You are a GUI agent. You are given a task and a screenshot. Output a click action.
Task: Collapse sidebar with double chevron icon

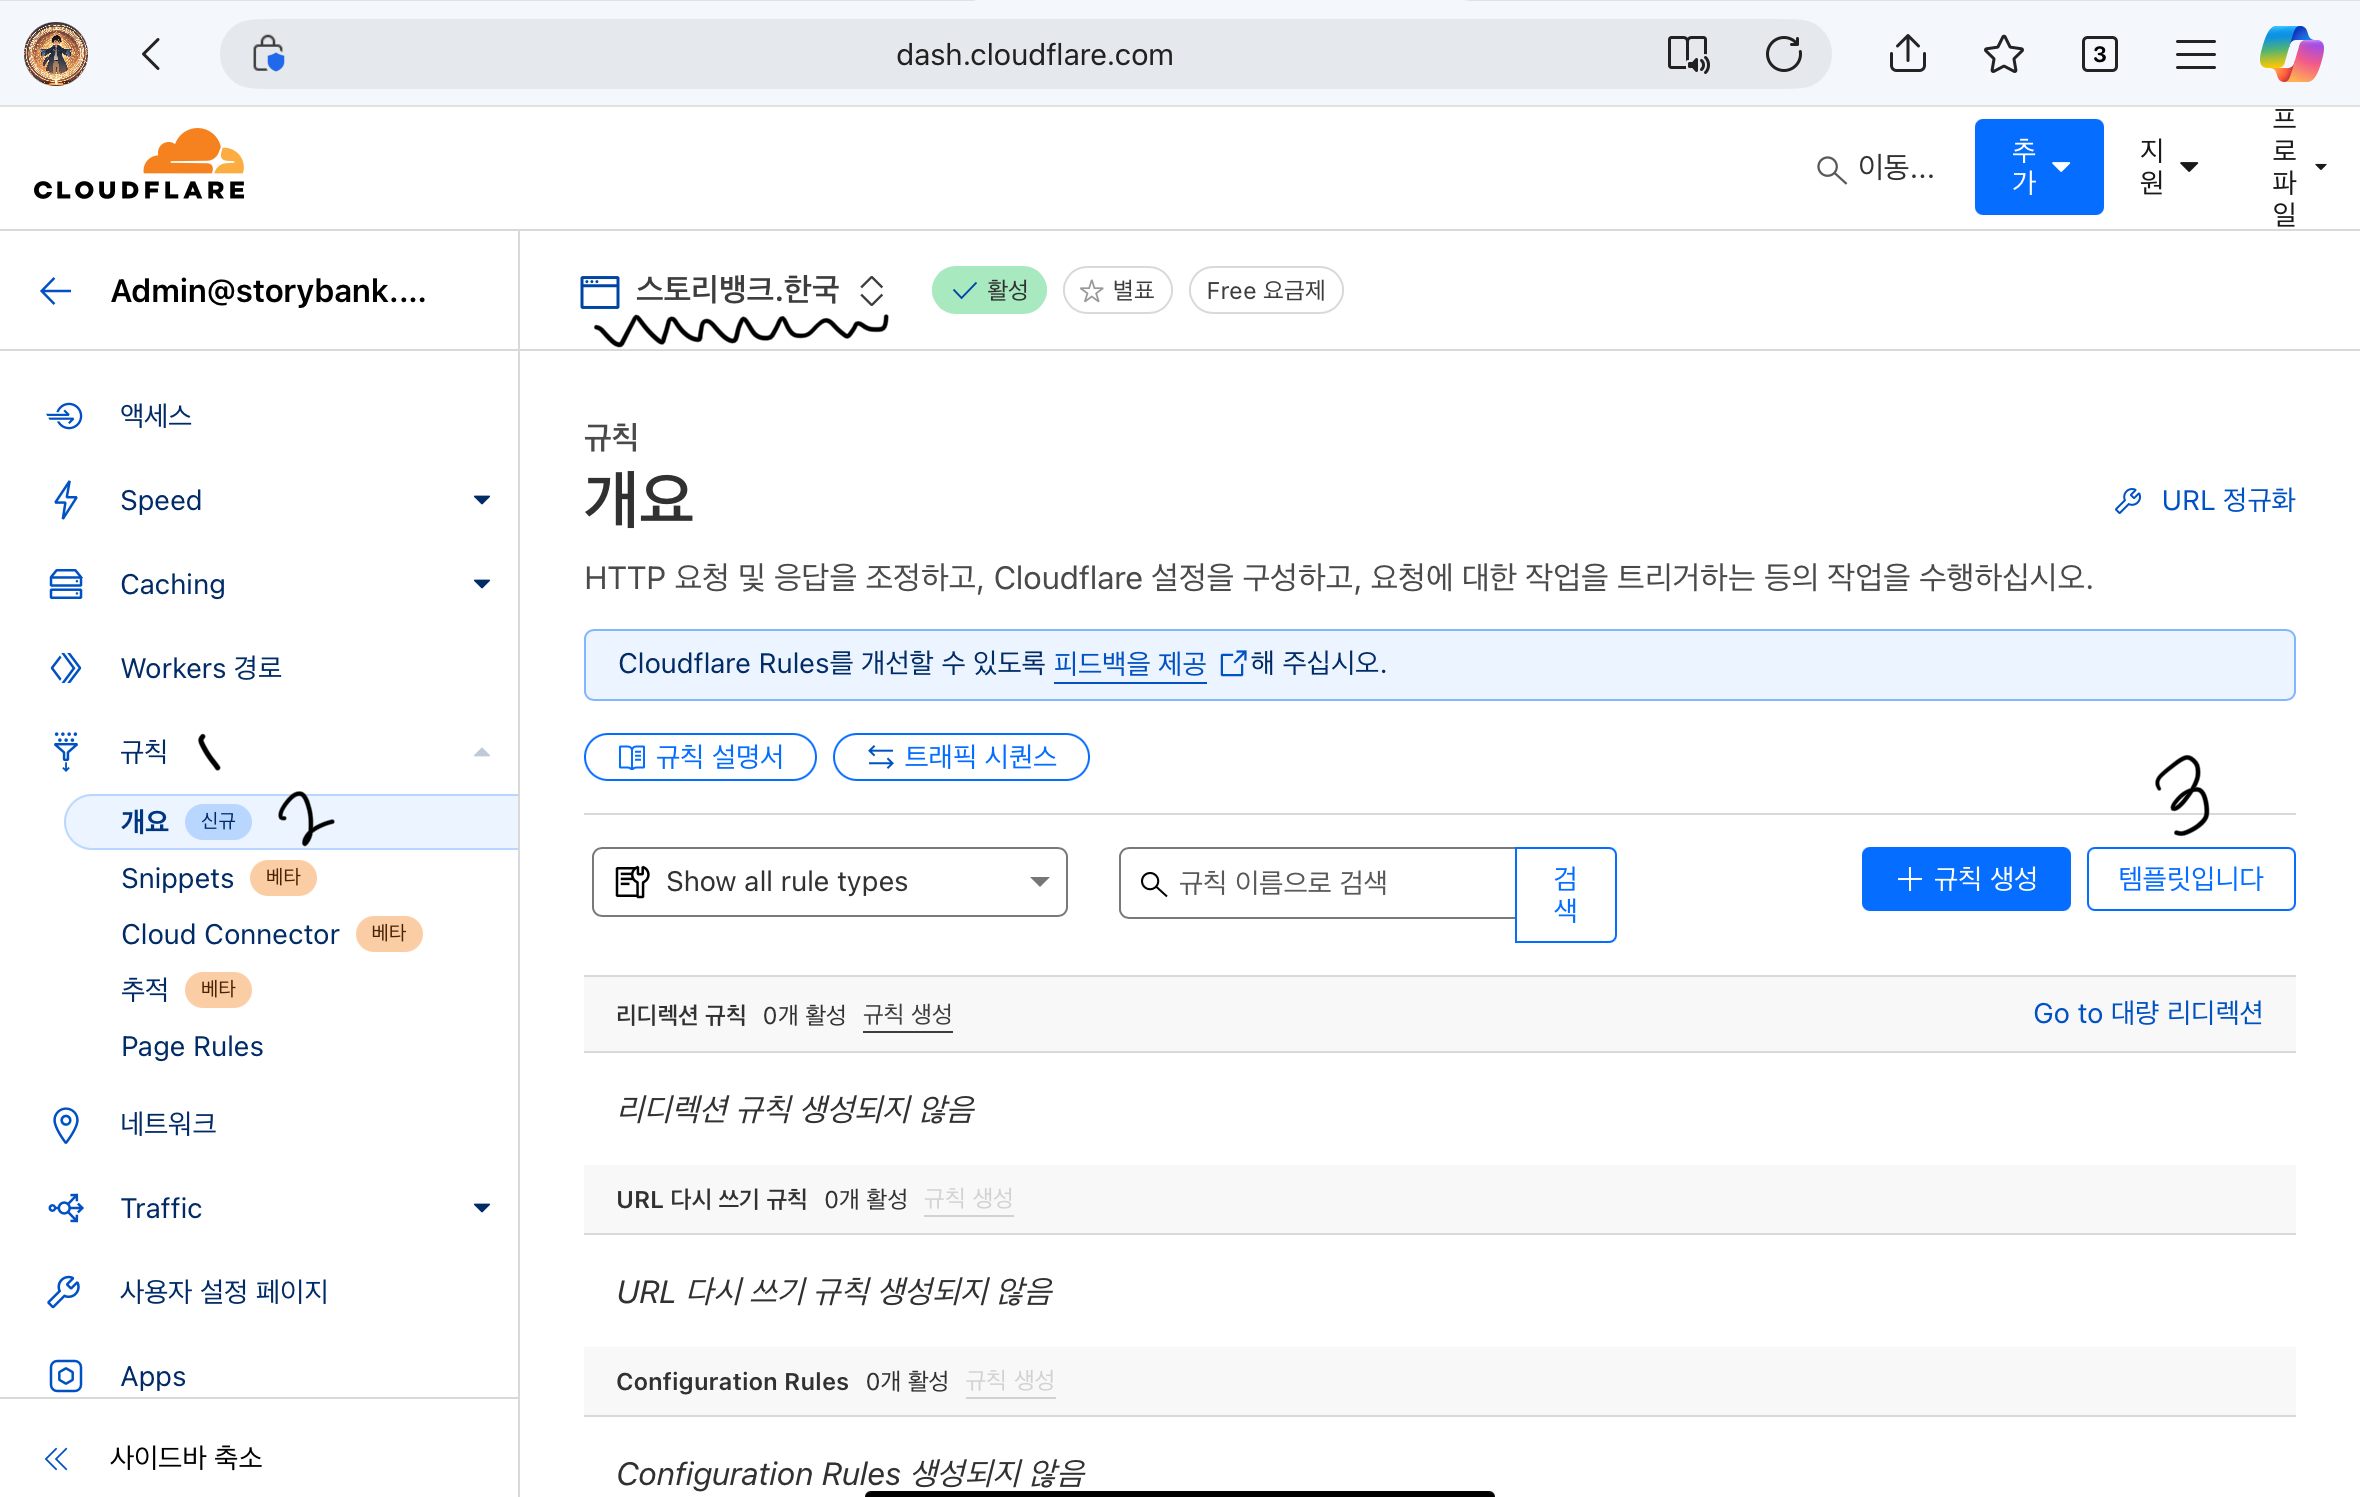(57, 1459)
